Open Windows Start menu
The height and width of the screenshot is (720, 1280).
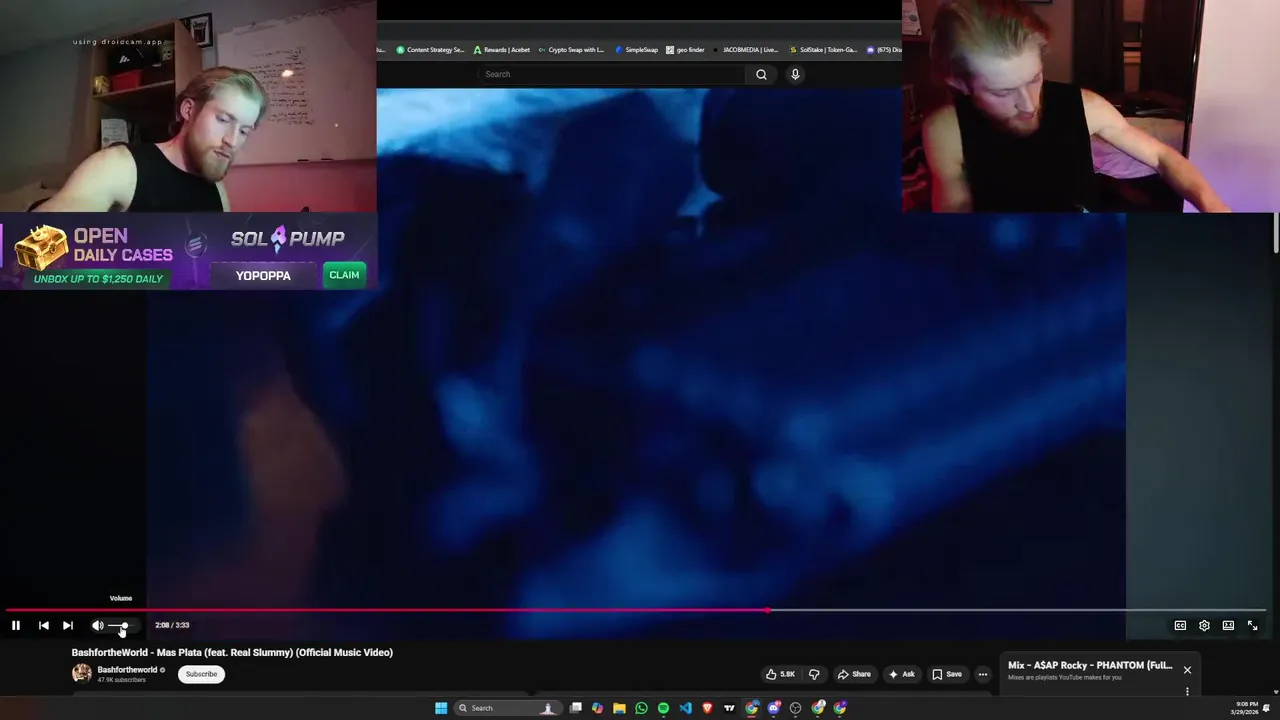[441, 708]
